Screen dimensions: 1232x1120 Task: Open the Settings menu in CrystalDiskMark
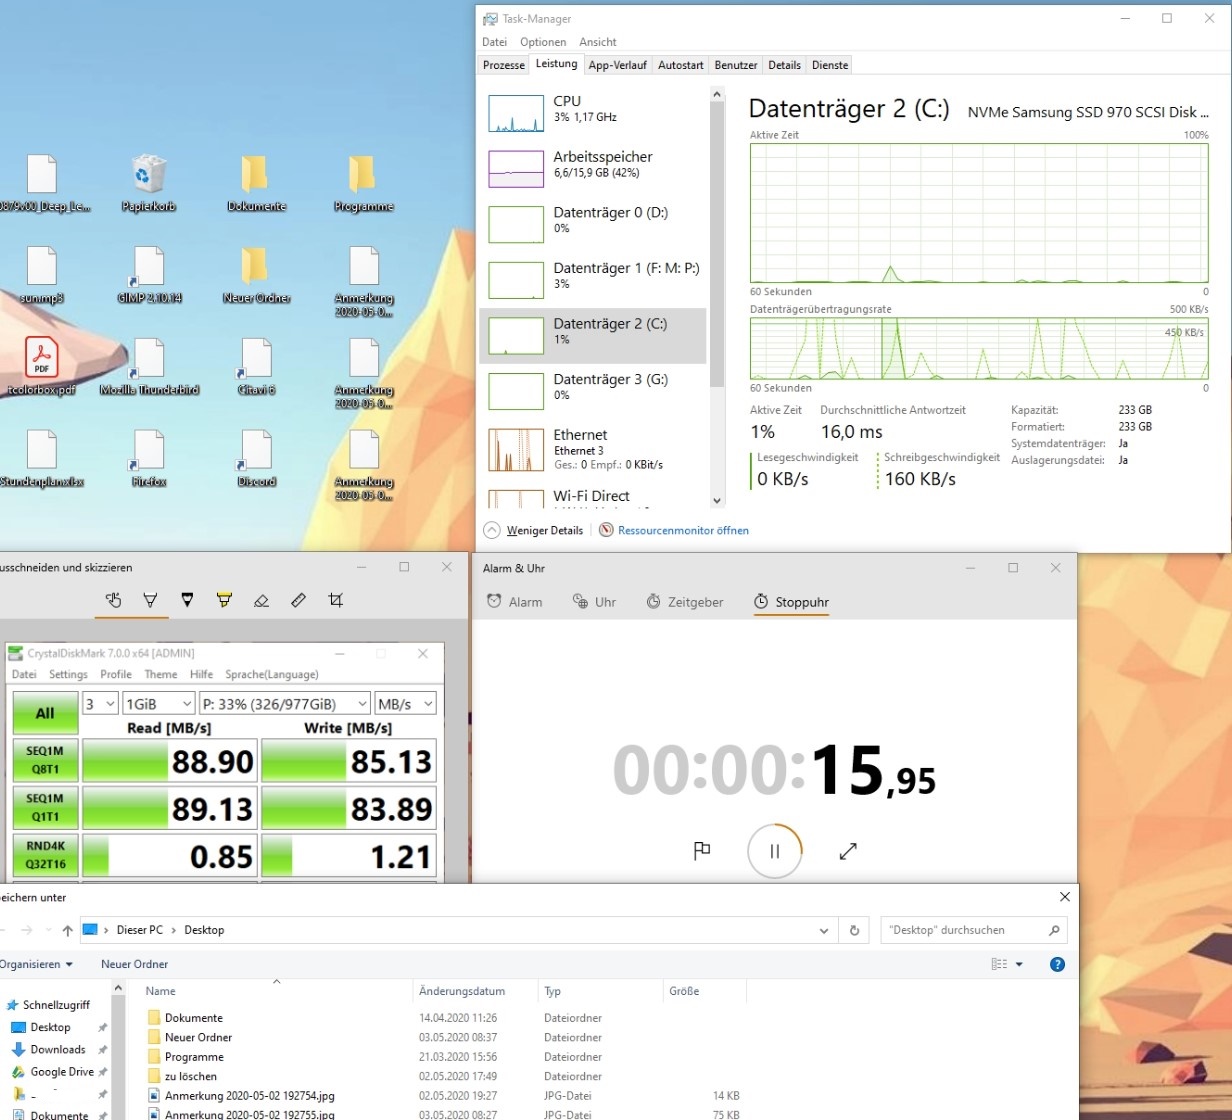68,674
